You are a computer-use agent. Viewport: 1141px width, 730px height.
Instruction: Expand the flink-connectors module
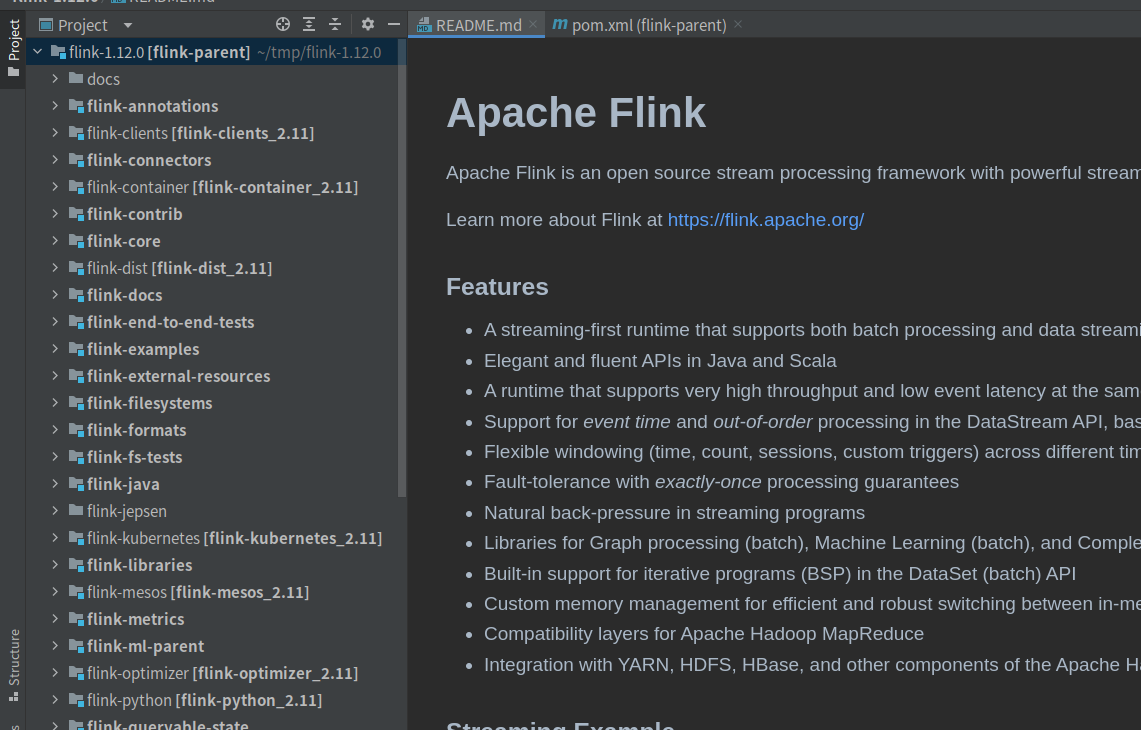[x=56, y=160]
